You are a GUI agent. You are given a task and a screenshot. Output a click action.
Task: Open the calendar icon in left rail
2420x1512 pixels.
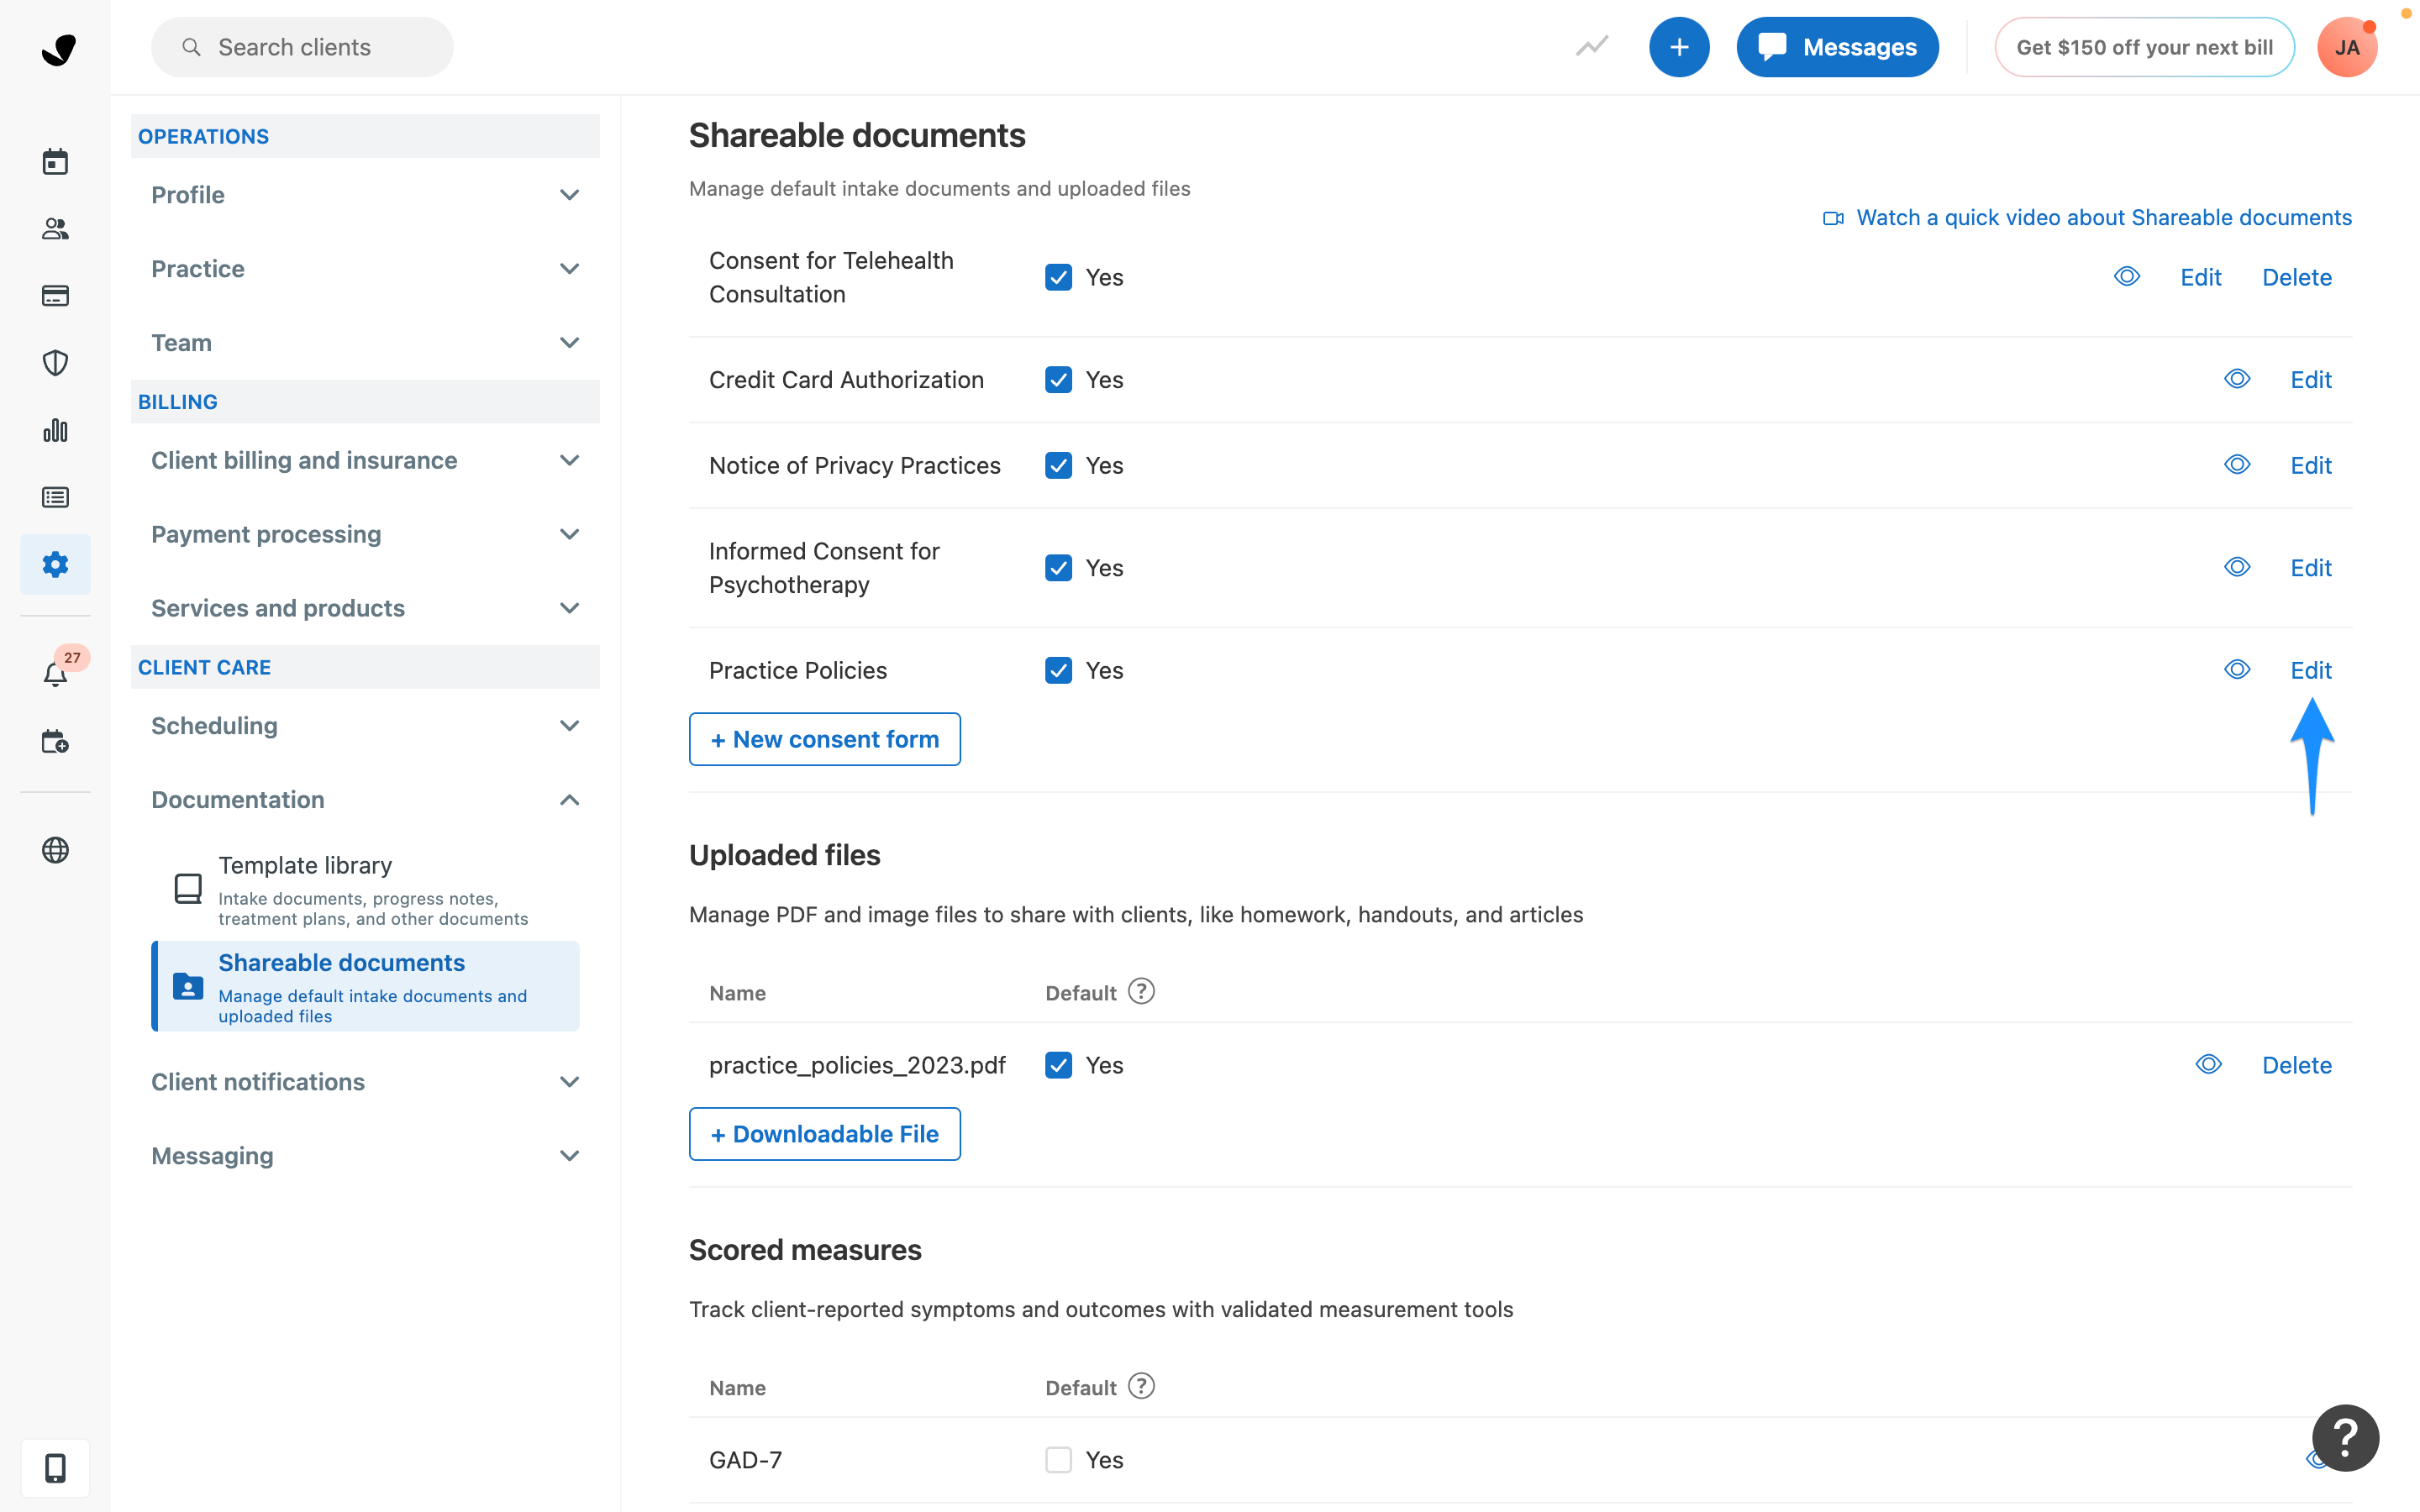click(x=55, y=161)
